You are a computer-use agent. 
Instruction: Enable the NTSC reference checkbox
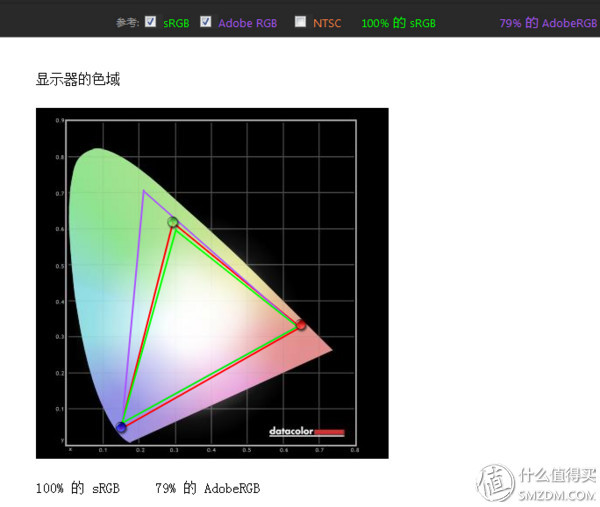point(300,21)
